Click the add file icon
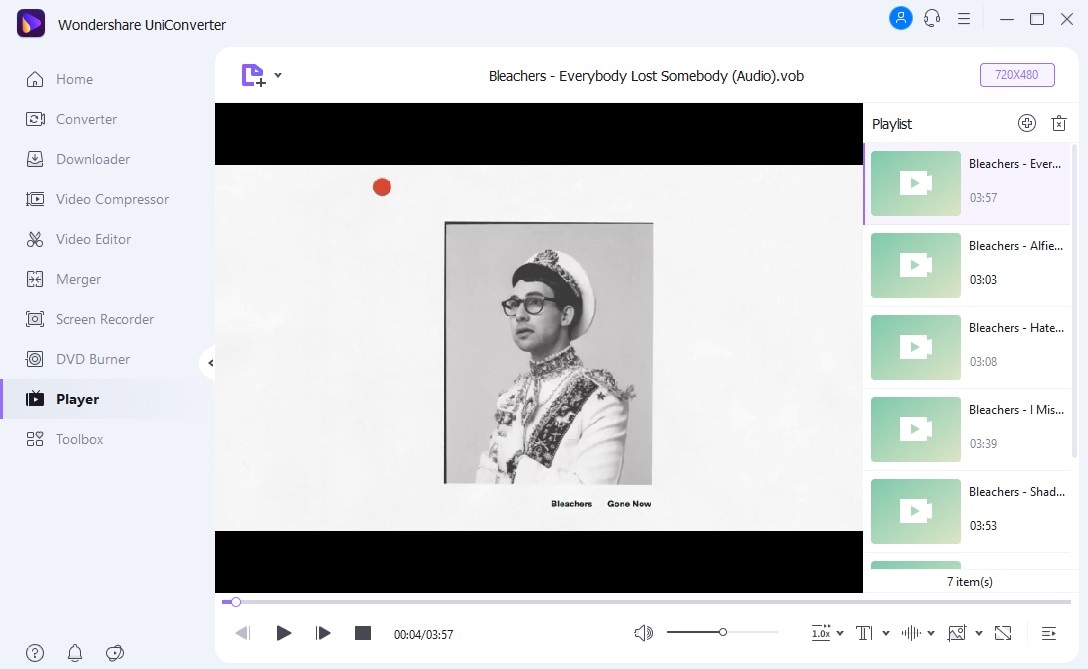The width and height of the screenshot is (1088, 669). [253, 75]
